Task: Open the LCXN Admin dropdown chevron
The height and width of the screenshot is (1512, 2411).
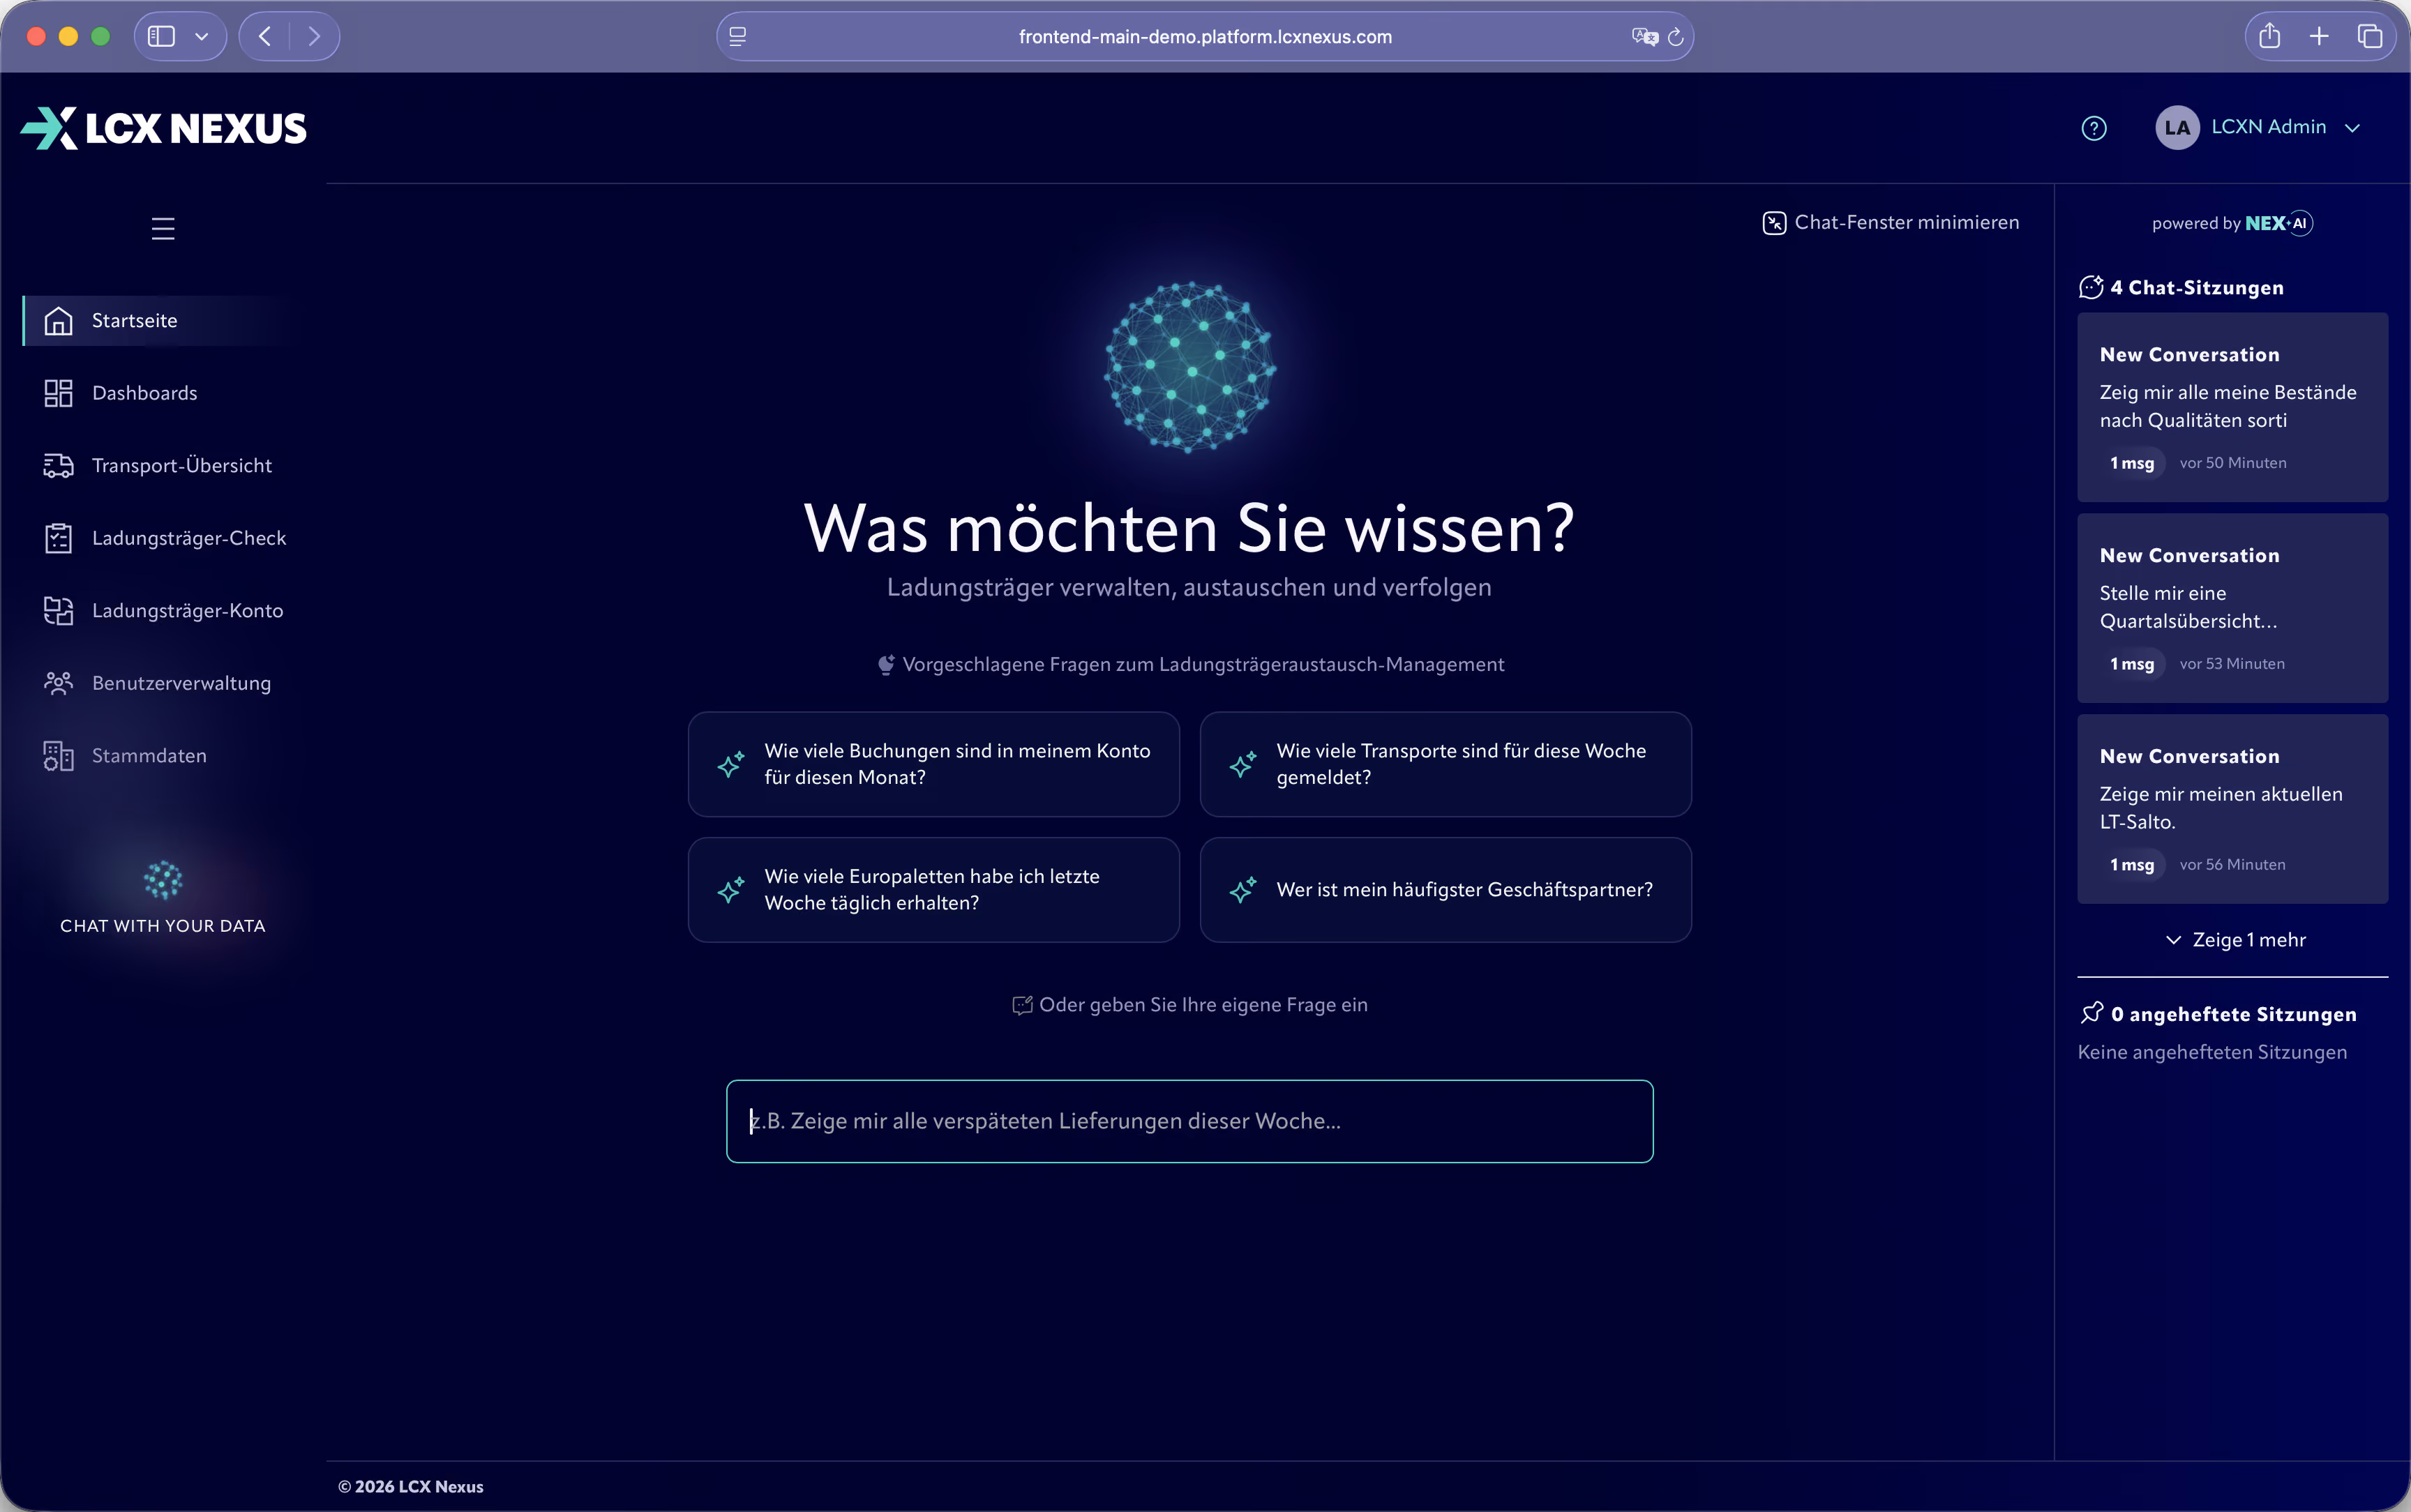Action: click(x=2352, y=128)
